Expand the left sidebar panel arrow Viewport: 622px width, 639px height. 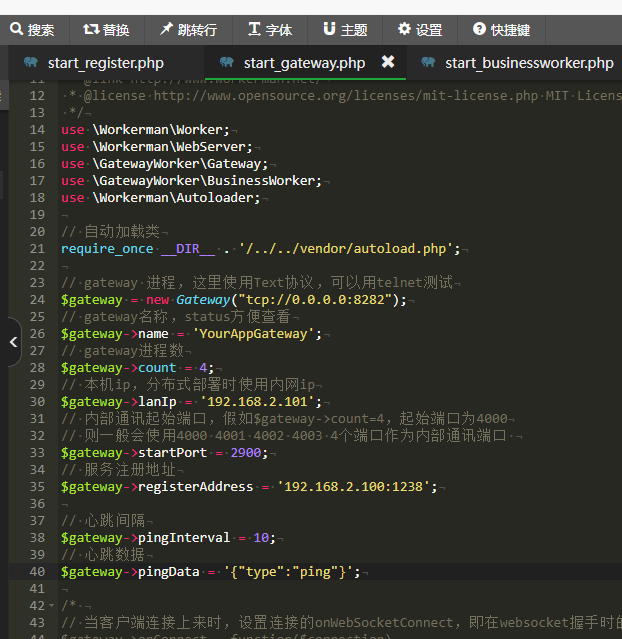[12, 342]
